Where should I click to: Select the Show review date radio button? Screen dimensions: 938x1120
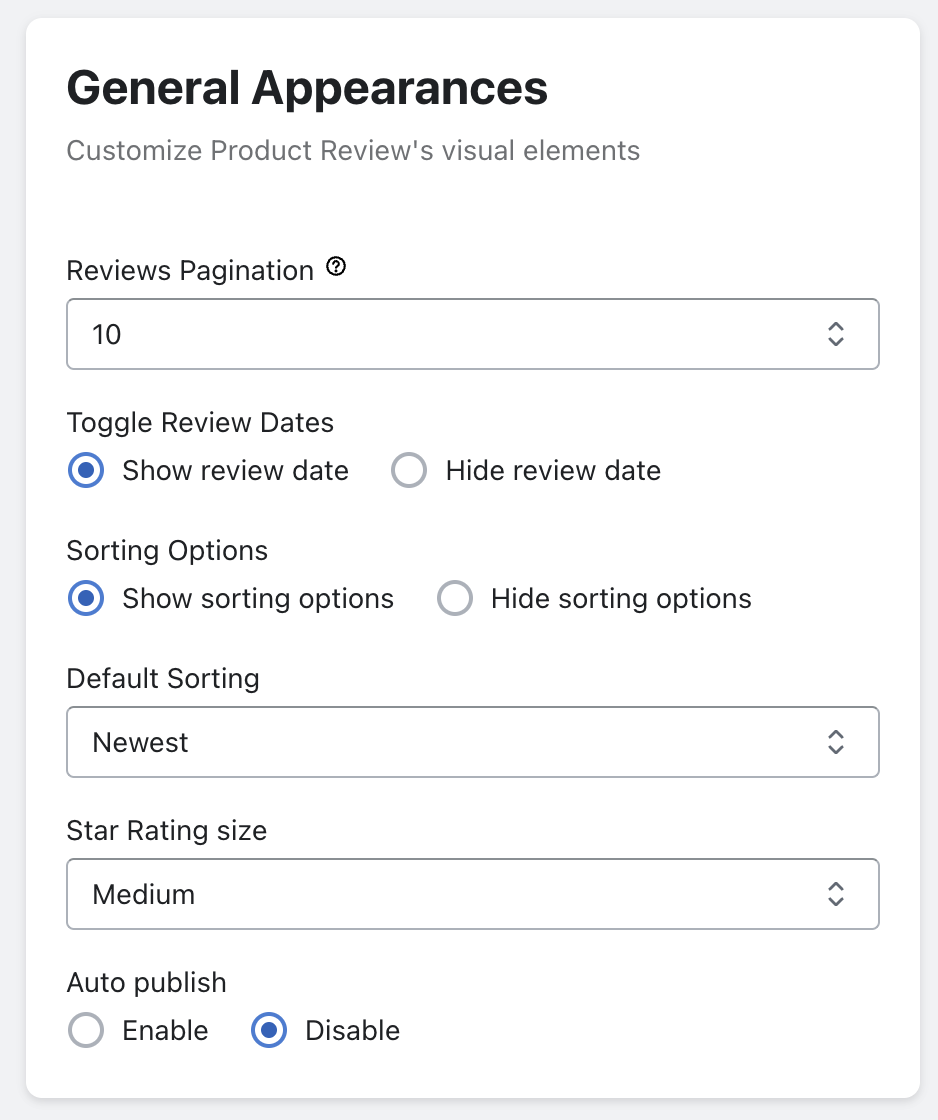coord(86,470)
